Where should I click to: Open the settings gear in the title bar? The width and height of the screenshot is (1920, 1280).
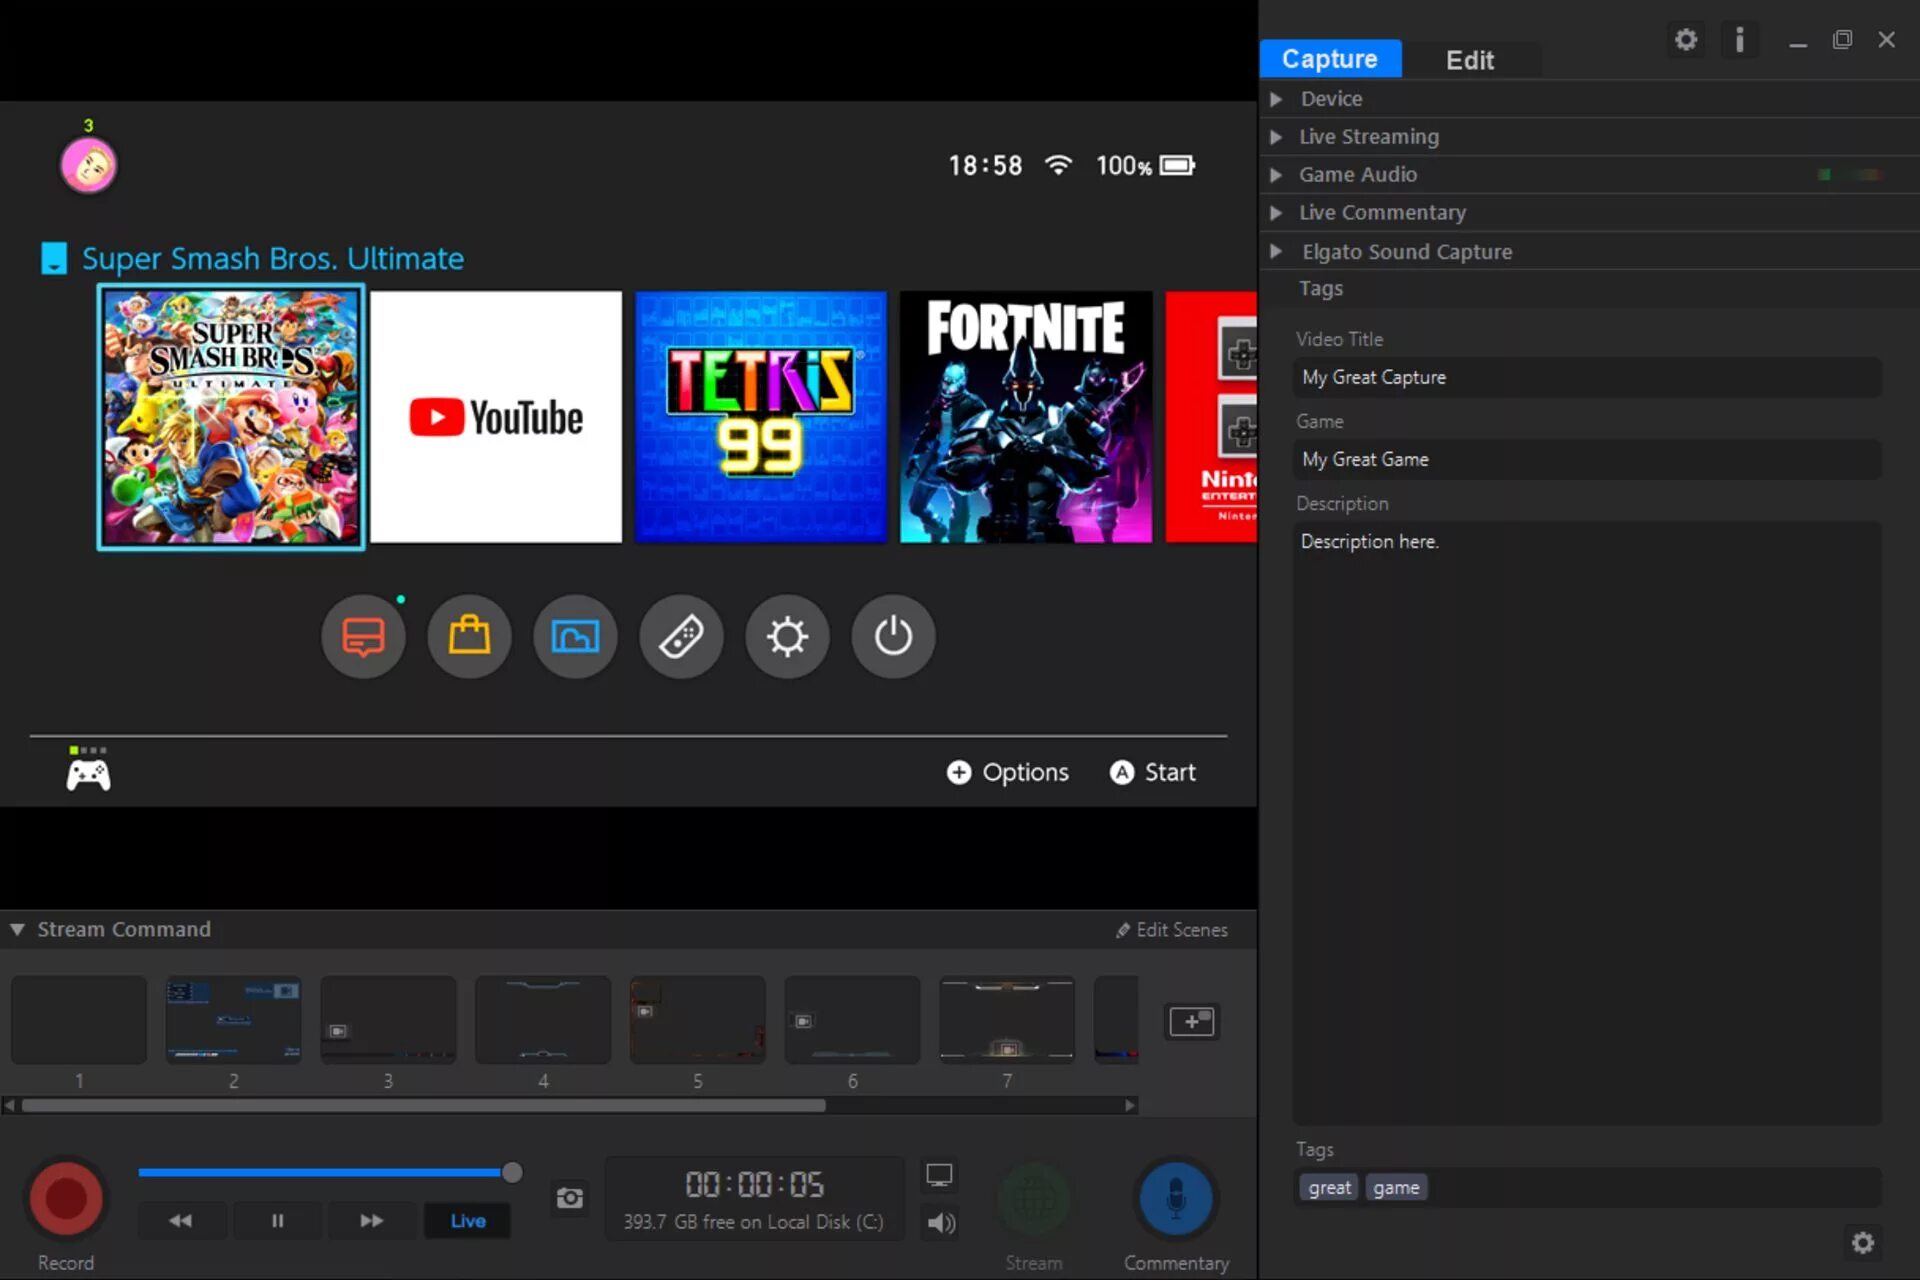1686,40
